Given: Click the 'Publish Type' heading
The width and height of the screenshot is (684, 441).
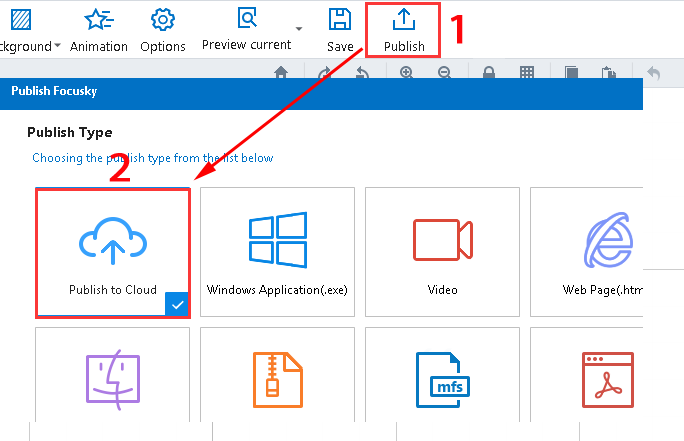Looking at the screenshot, I should click(70, 132).
